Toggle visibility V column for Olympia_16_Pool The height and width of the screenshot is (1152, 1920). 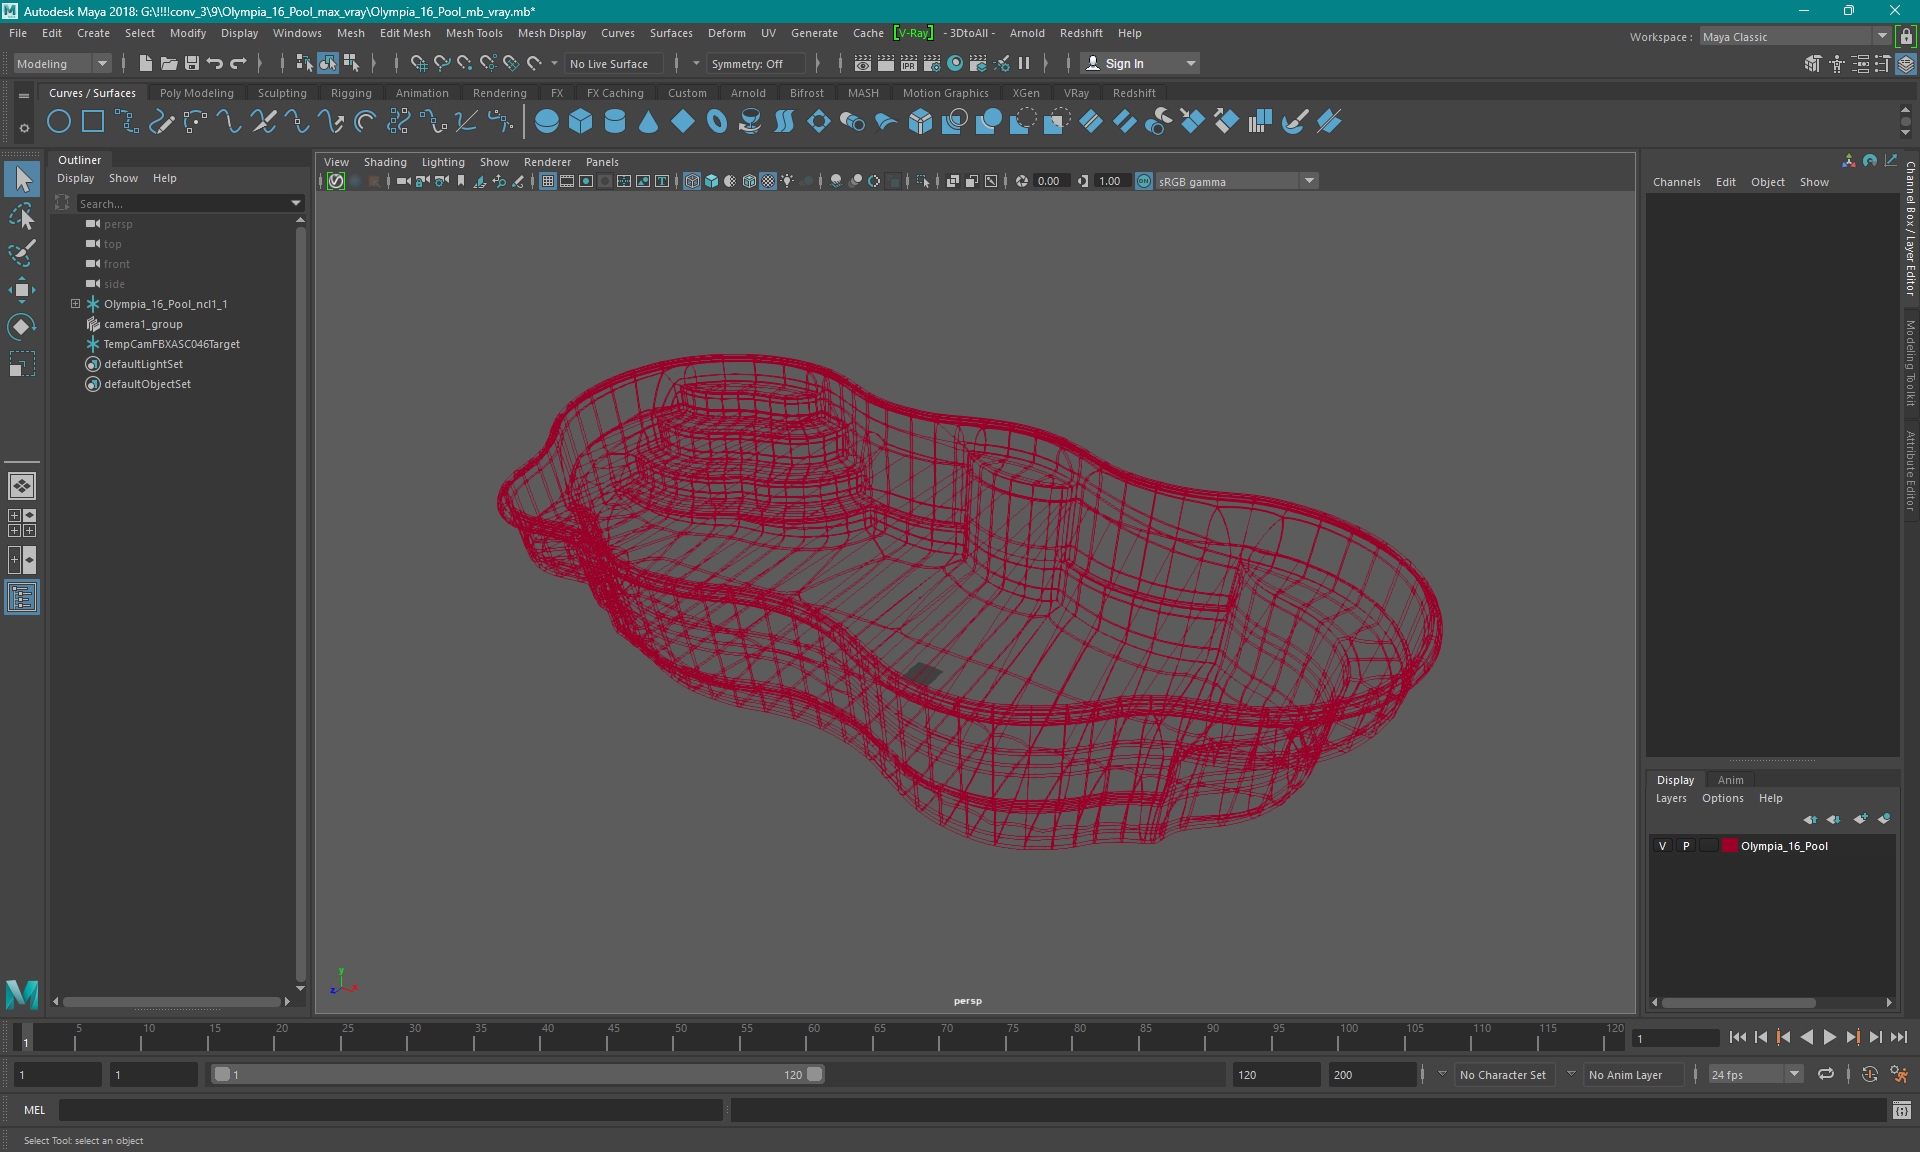tap(1662, 846)
